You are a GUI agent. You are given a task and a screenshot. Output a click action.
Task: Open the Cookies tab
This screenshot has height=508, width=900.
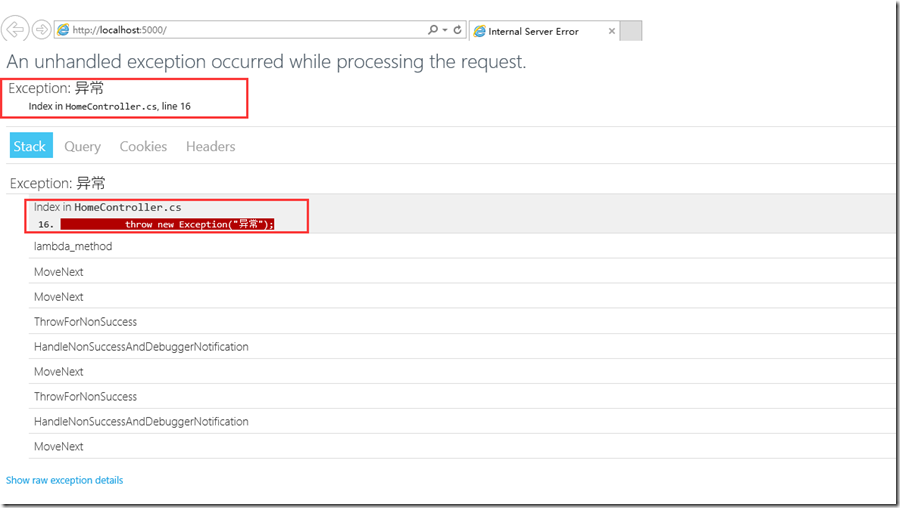[x=143, y=146]
